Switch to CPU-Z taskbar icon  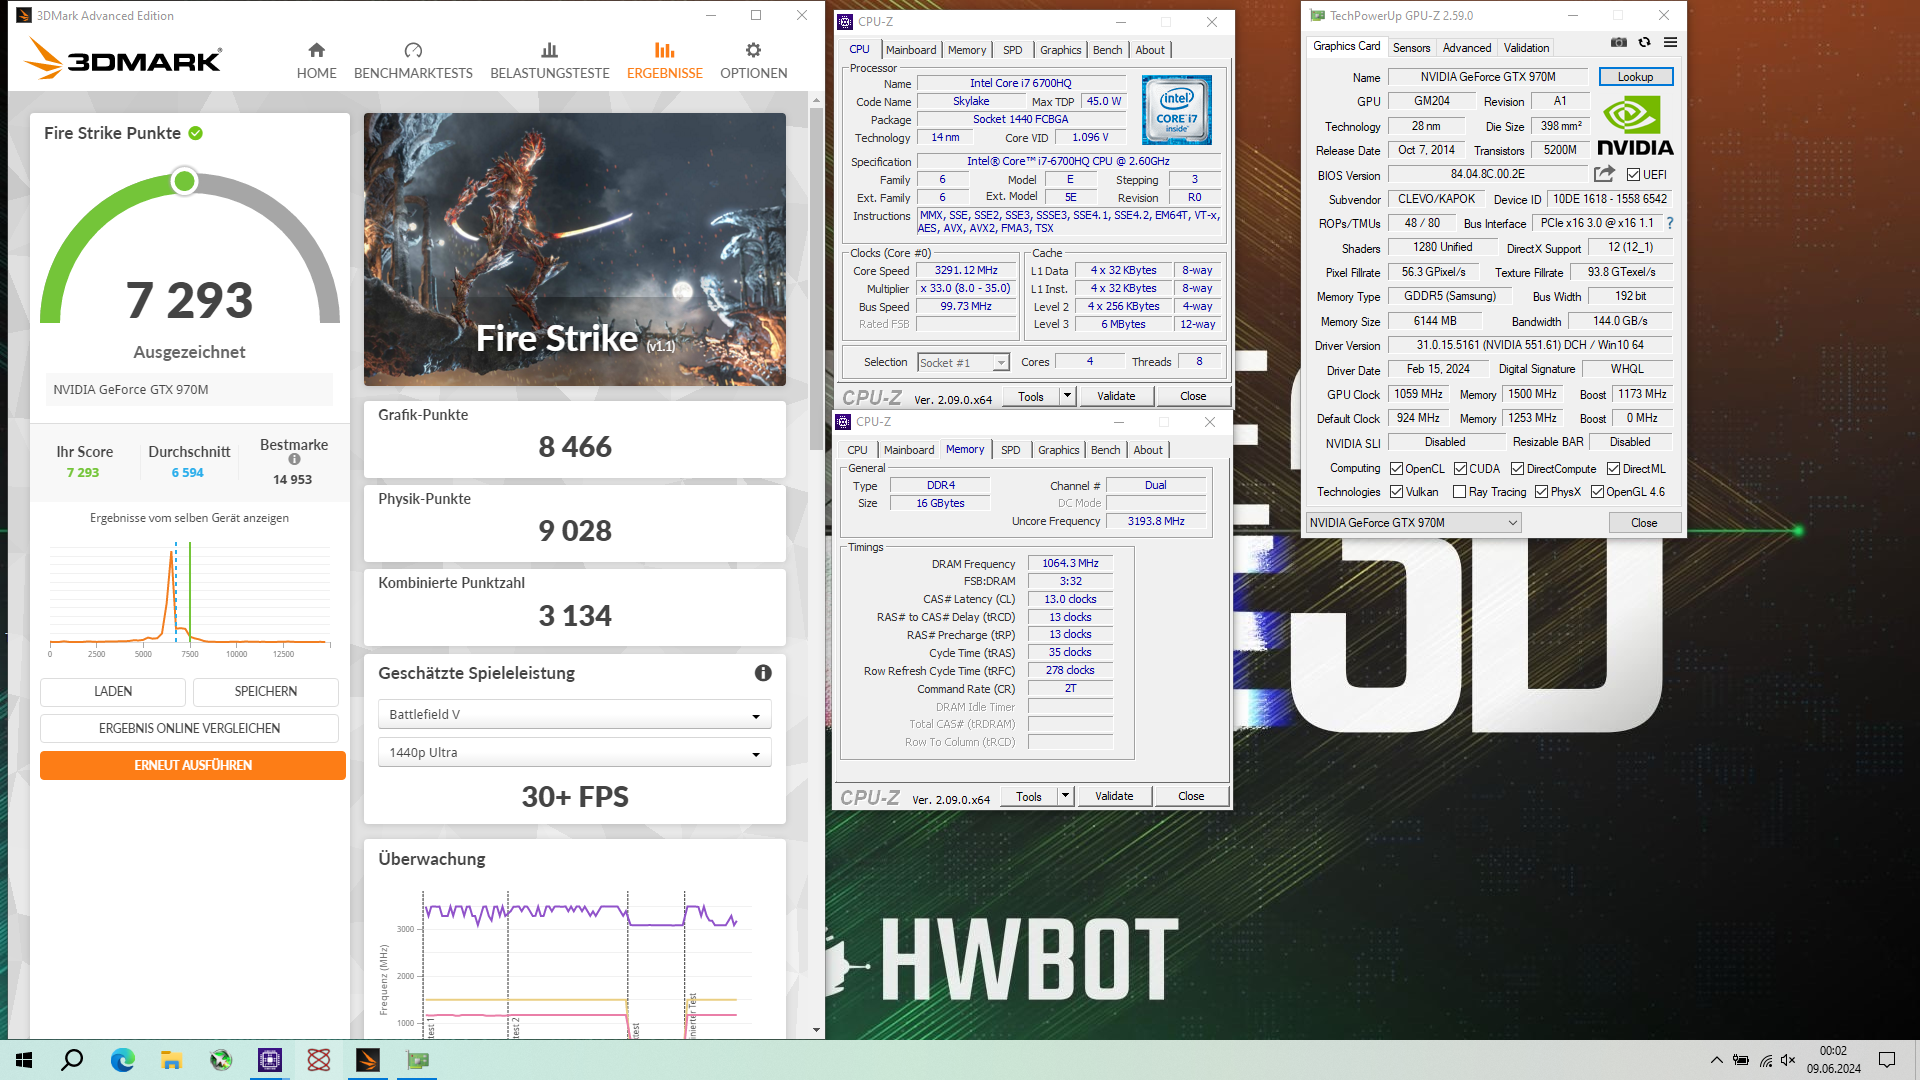coord(270,1060)
